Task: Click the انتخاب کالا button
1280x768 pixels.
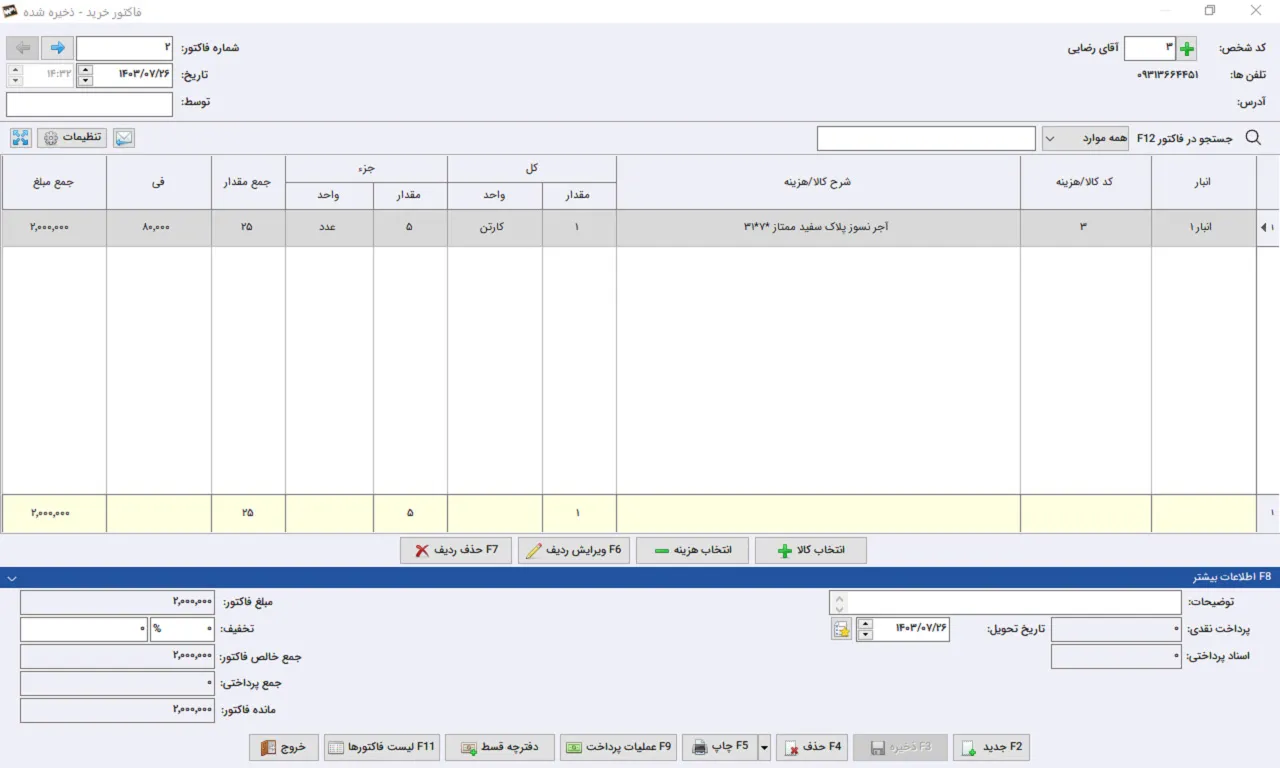Action: (x=811, y=551)
